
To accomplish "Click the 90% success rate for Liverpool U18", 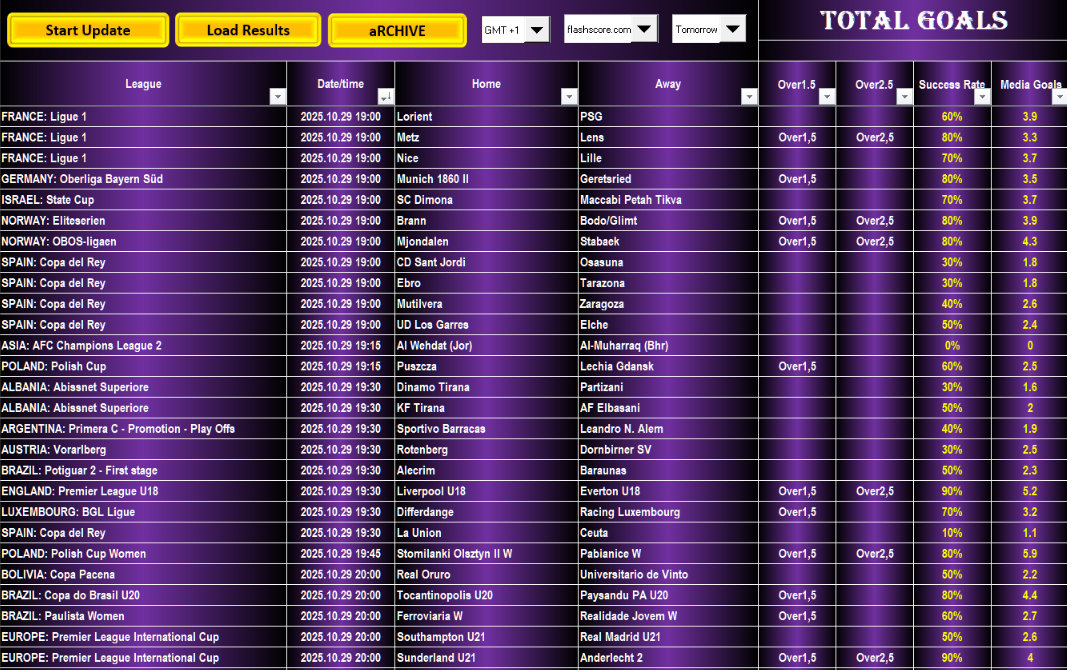I will (x=952, y=492).
